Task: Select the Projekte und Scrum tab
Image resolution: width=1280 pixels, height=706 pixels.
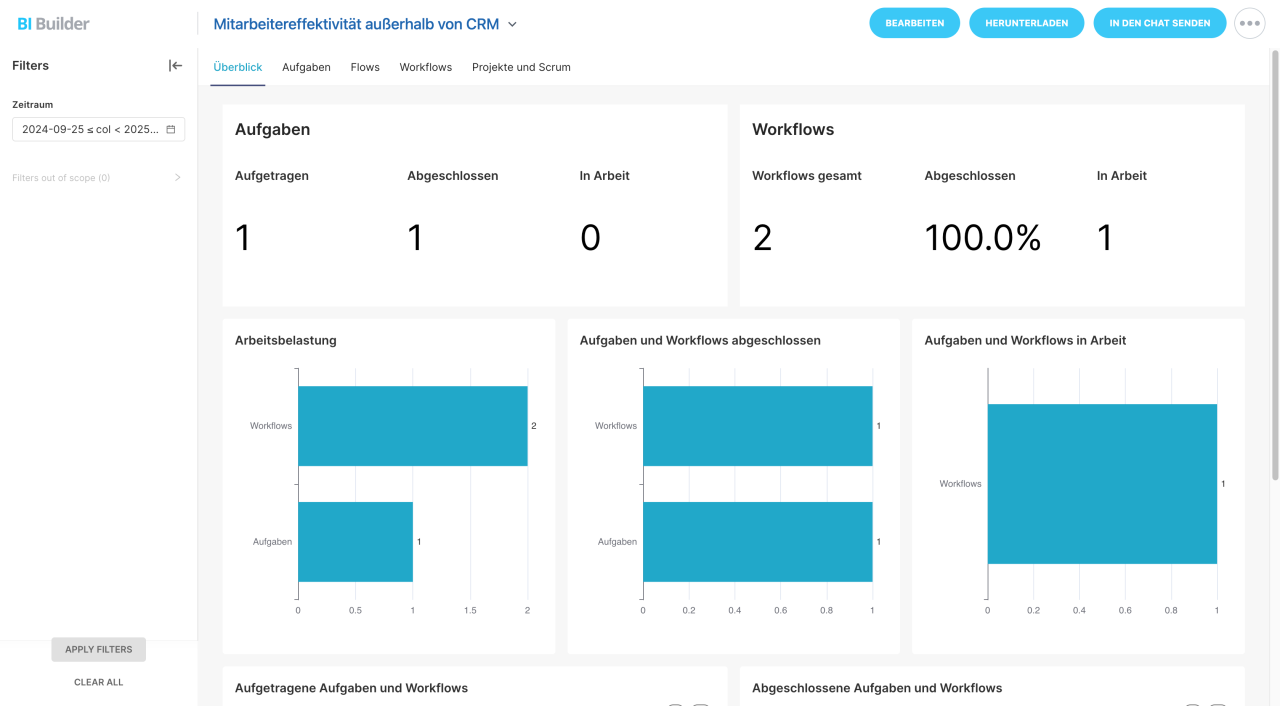Action: pyautogui.click(x=521, y=67)
